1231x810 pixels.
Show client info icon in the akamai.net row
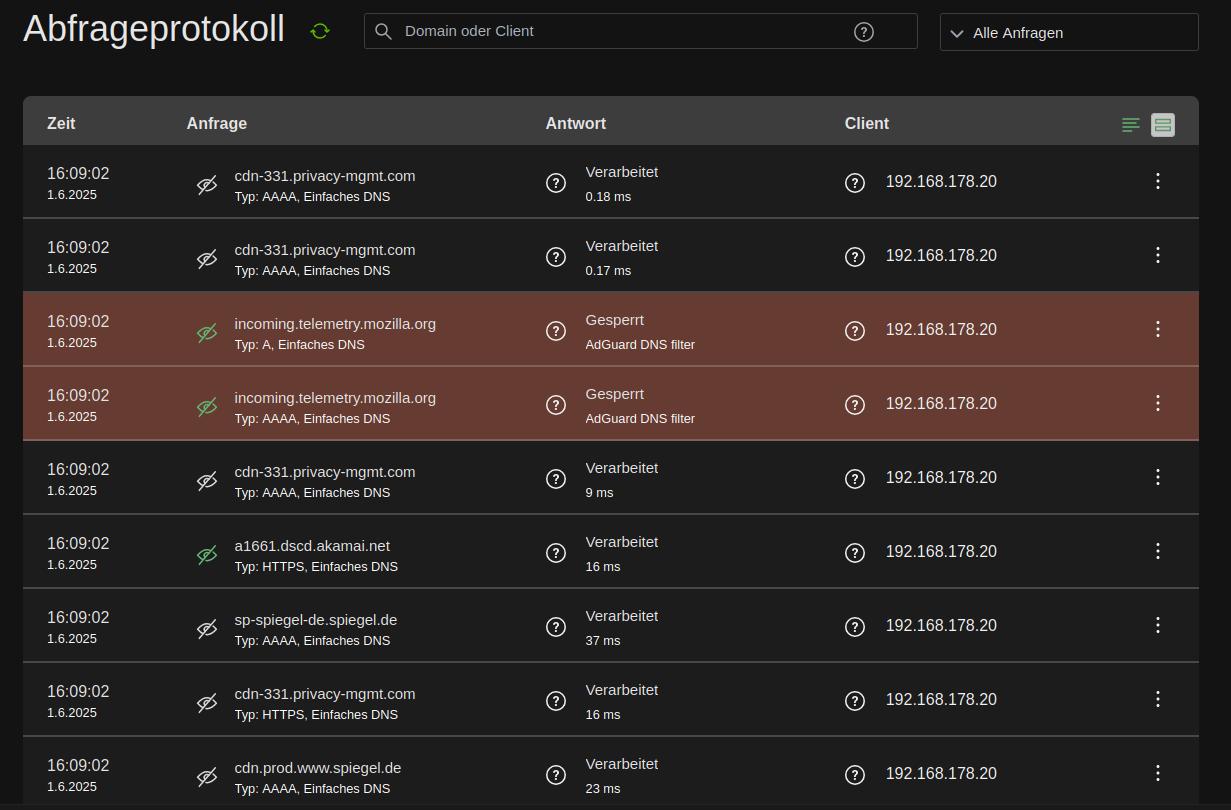pyautogui.click(x=855, y=553)
